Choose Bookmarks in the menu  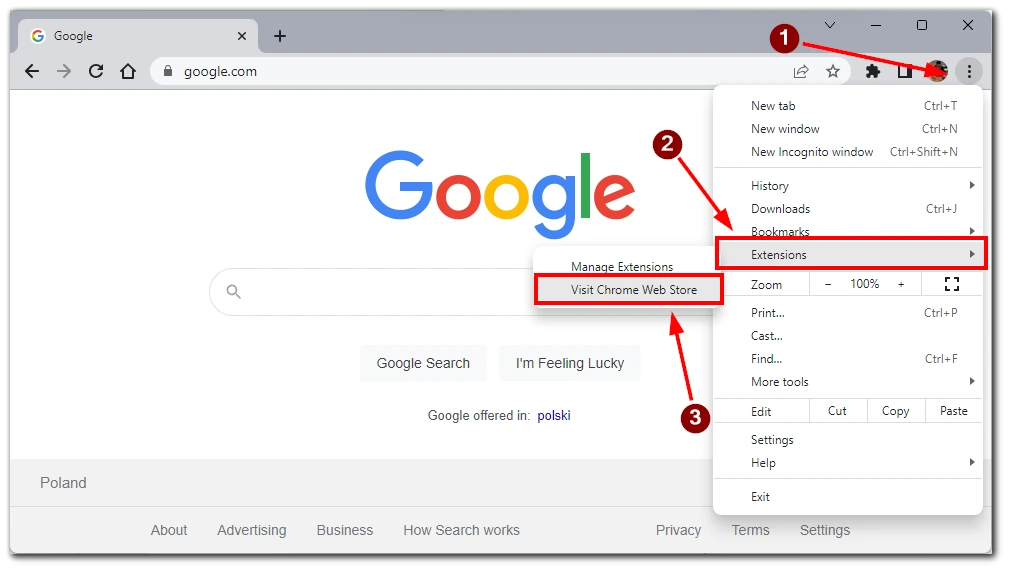848,230
